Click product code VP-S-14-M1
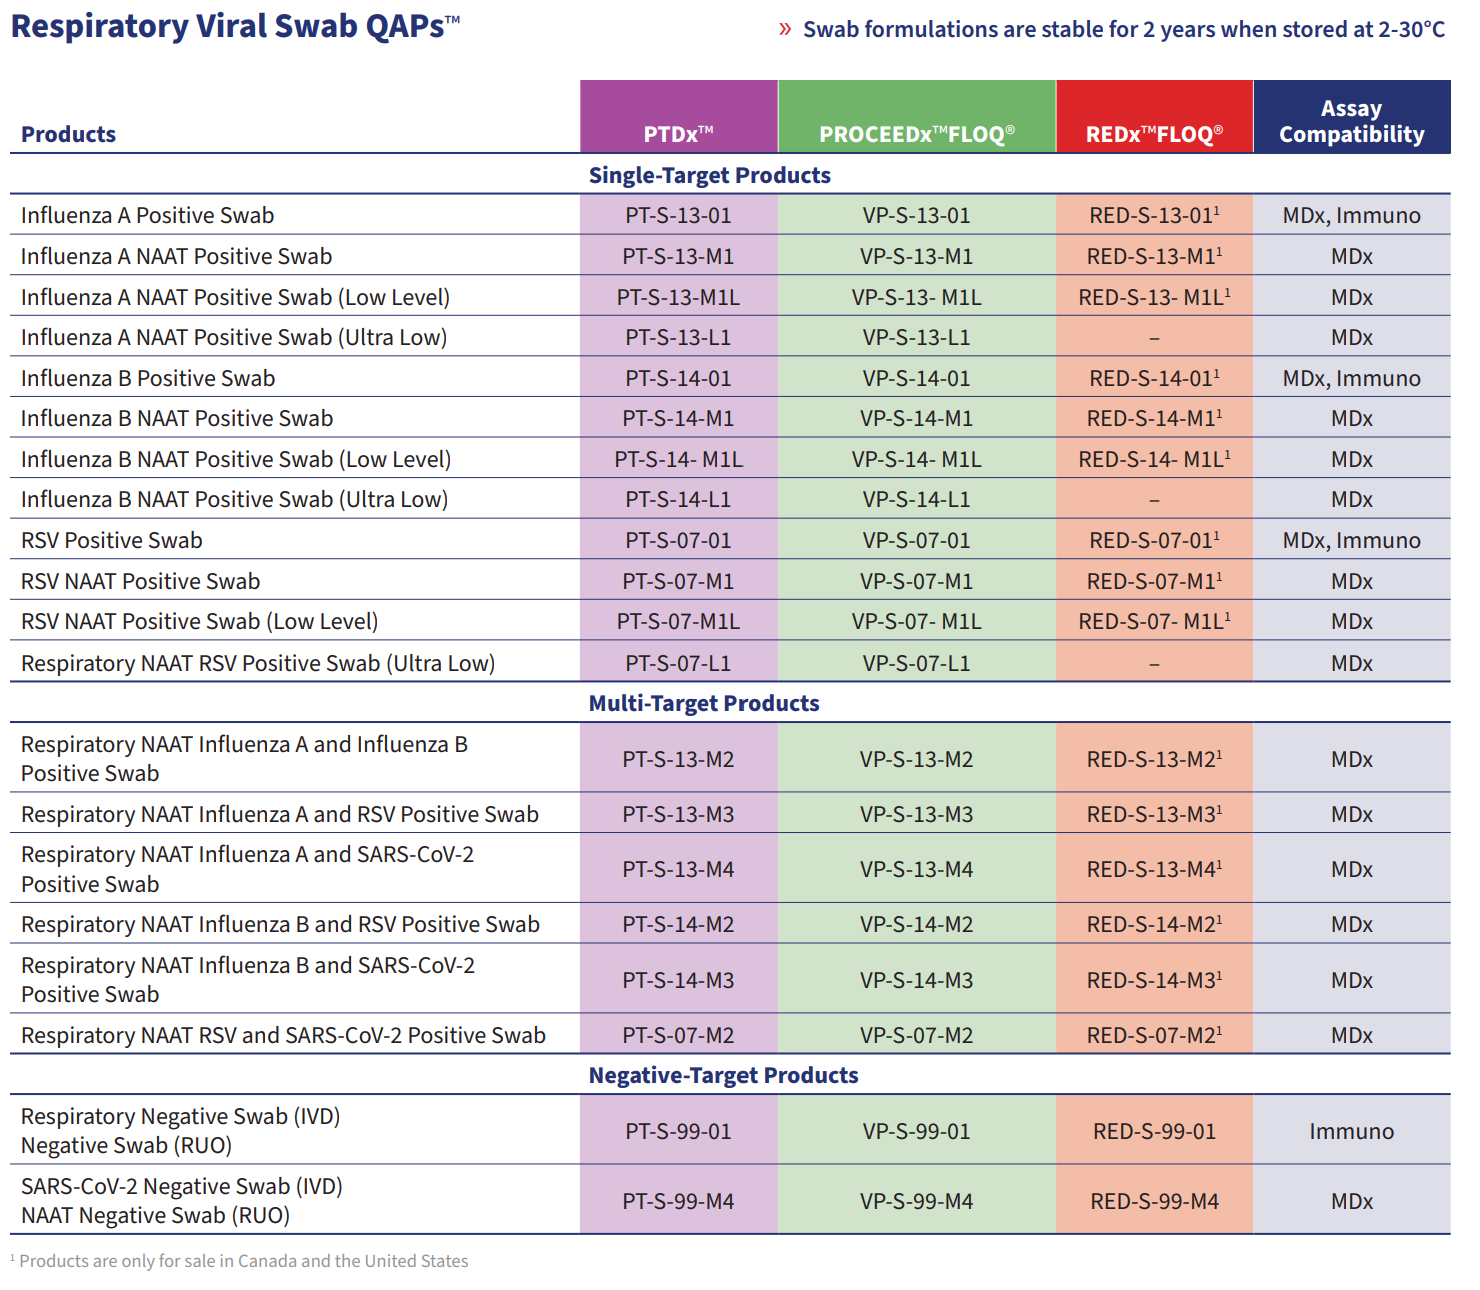The width and height of the screenshot is (1480, 1290). click(x=917, y=418)
